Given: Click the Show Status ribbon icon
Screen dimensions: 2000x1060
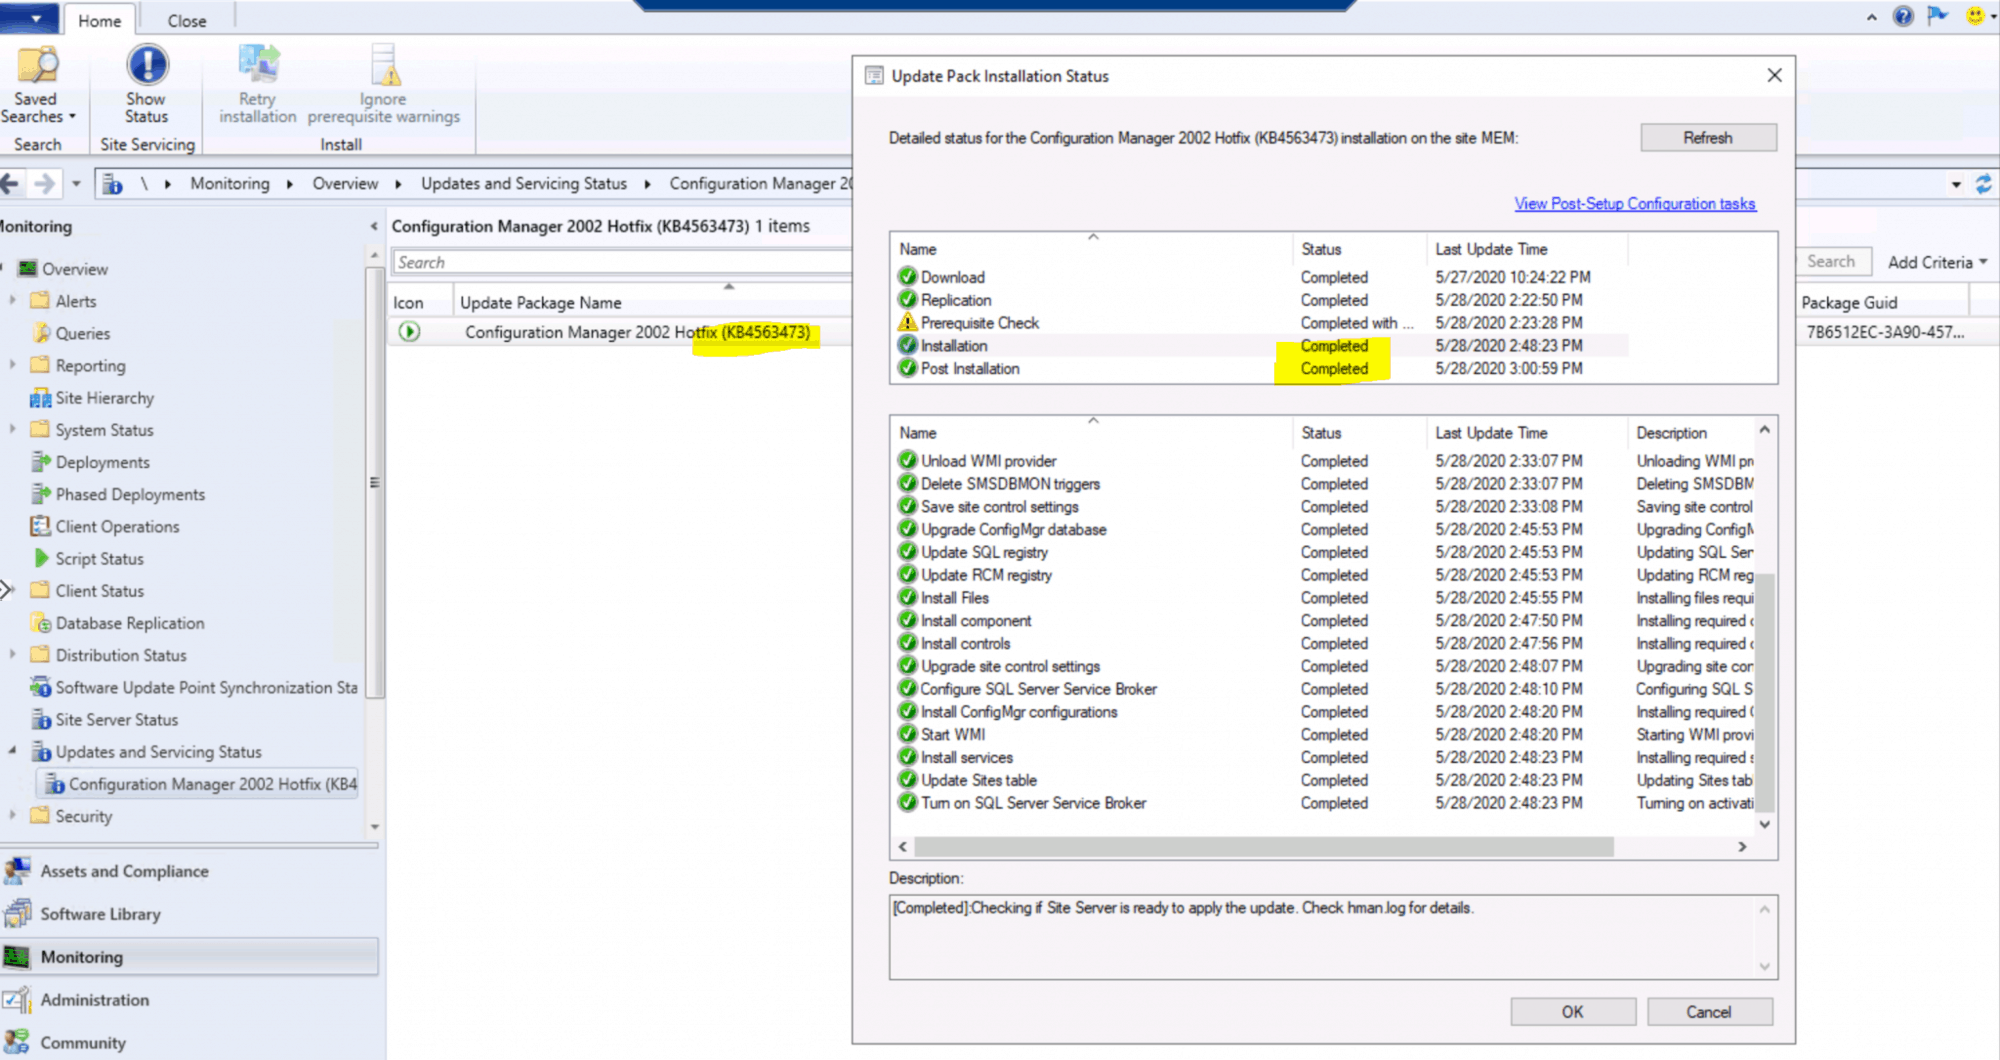Looking at the screenshot, I should click(147, 66).
